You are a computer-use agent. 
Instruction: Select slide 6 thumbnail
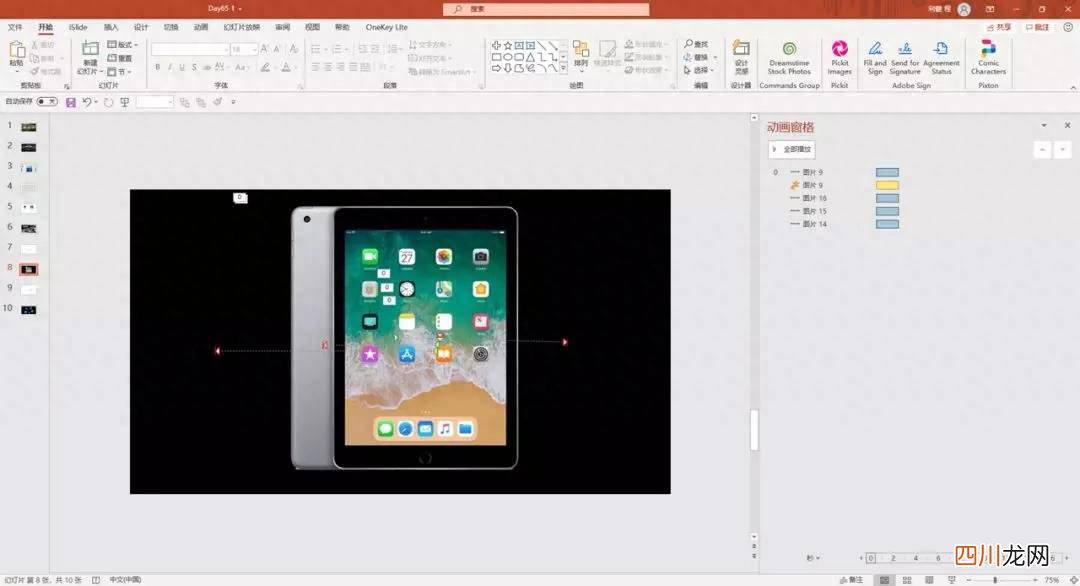[28, 229]
